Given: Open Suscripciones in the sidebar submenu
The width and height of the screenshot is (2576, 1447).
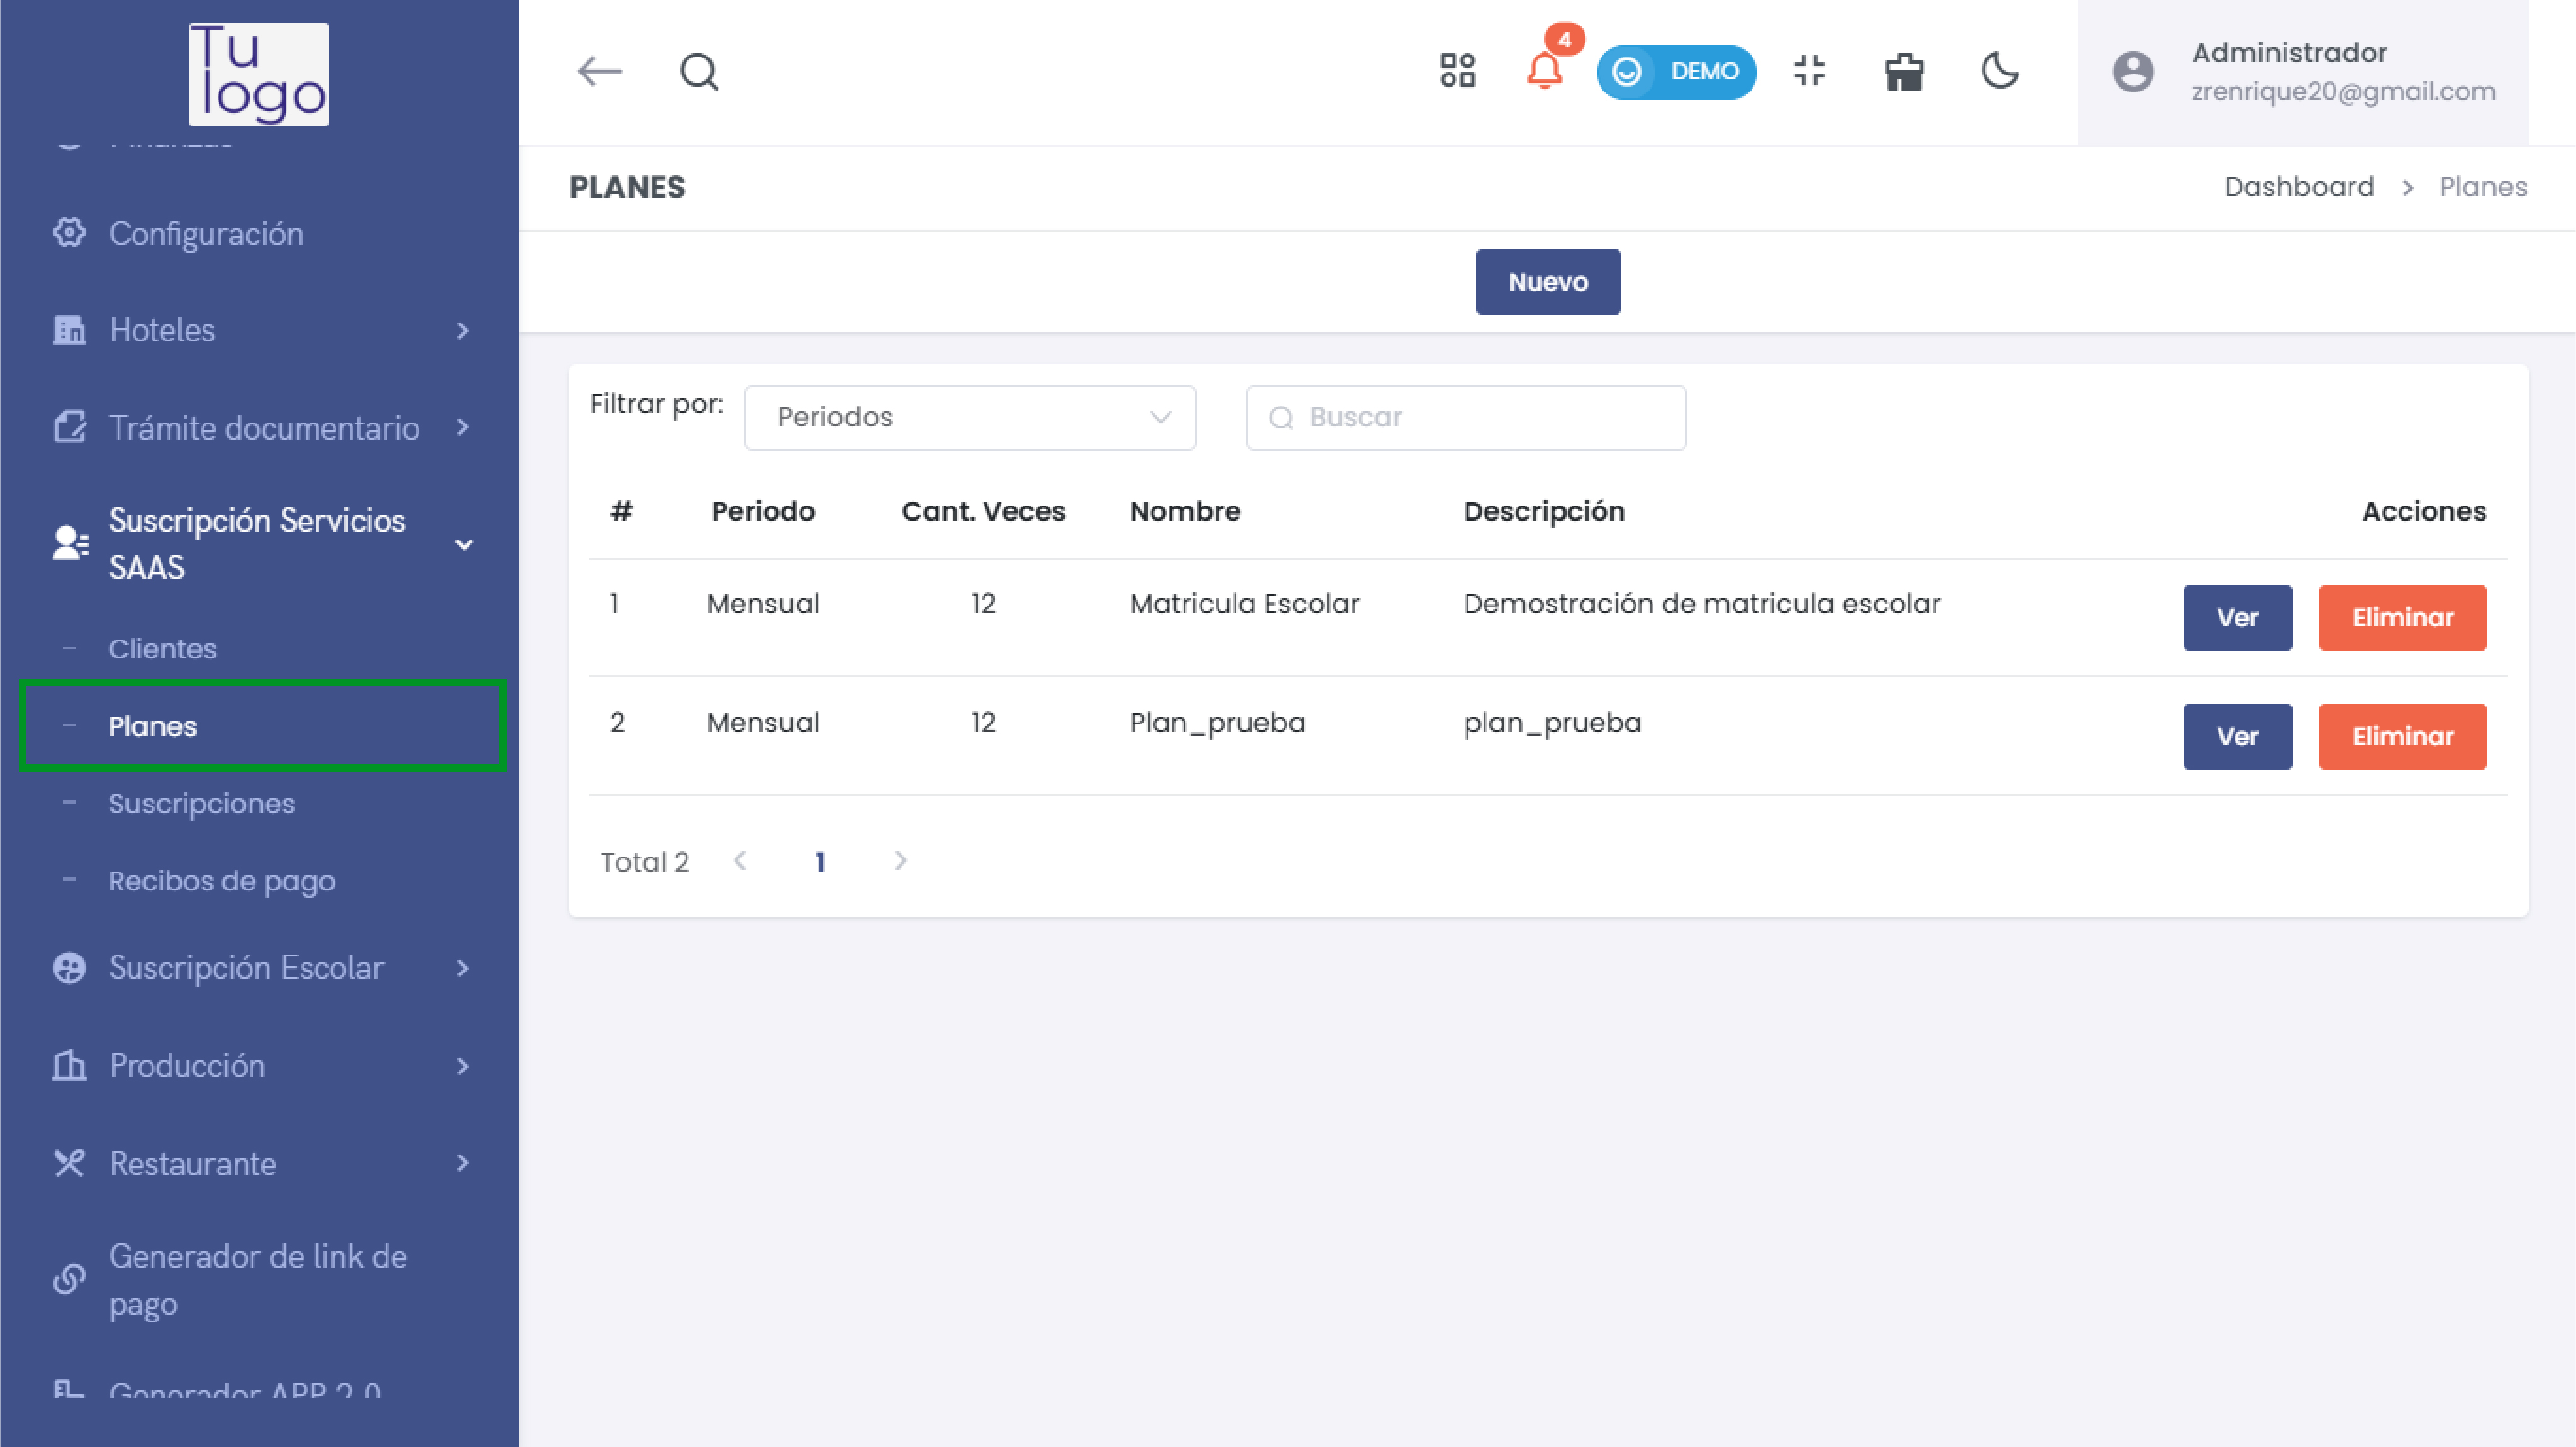Looking at the screenshot, I should (201, 803).
